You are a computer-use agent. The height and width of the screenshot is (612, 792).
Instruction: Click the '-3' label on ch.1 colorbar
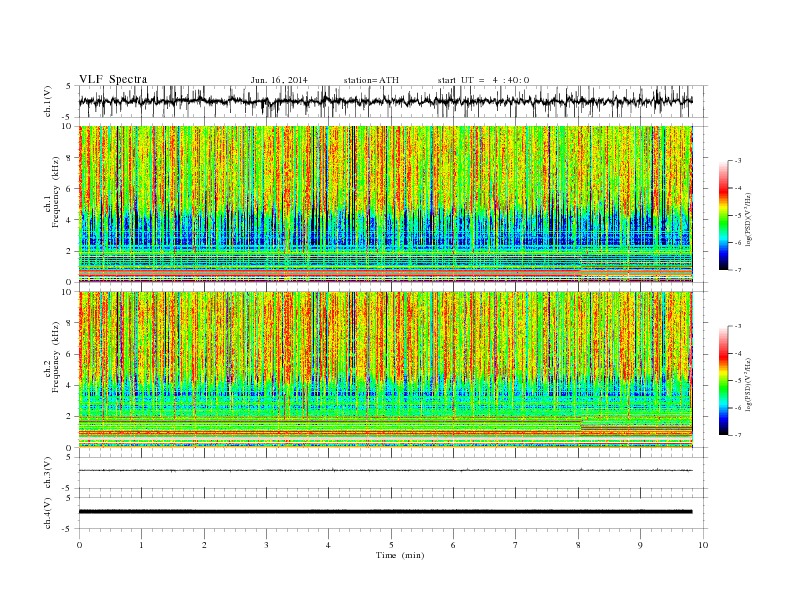[x=738, y=161]
